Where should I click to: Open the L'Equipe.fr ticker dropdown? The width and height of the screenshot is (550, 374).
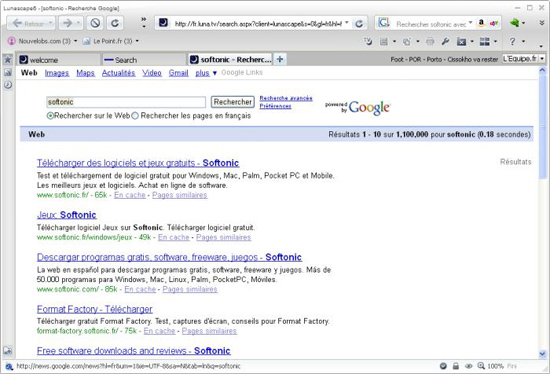point(542,59)
